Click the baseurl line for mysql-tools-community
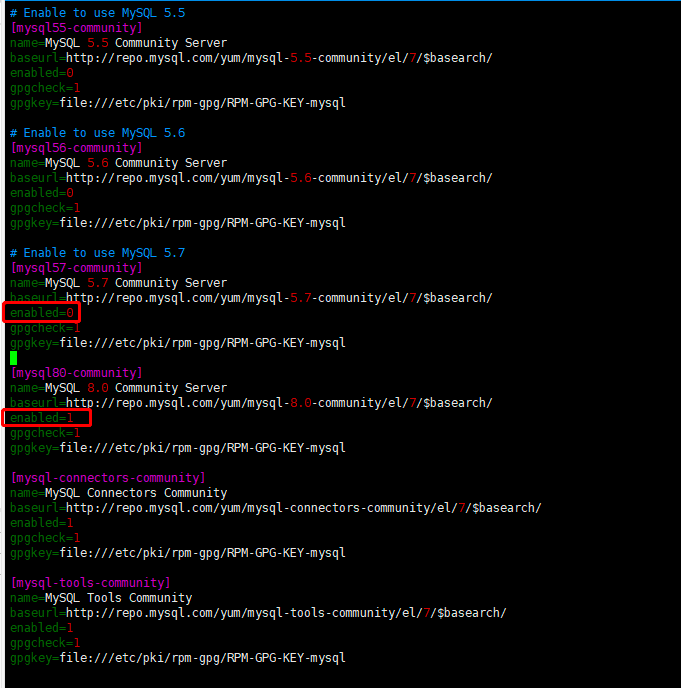 [258, 613]
